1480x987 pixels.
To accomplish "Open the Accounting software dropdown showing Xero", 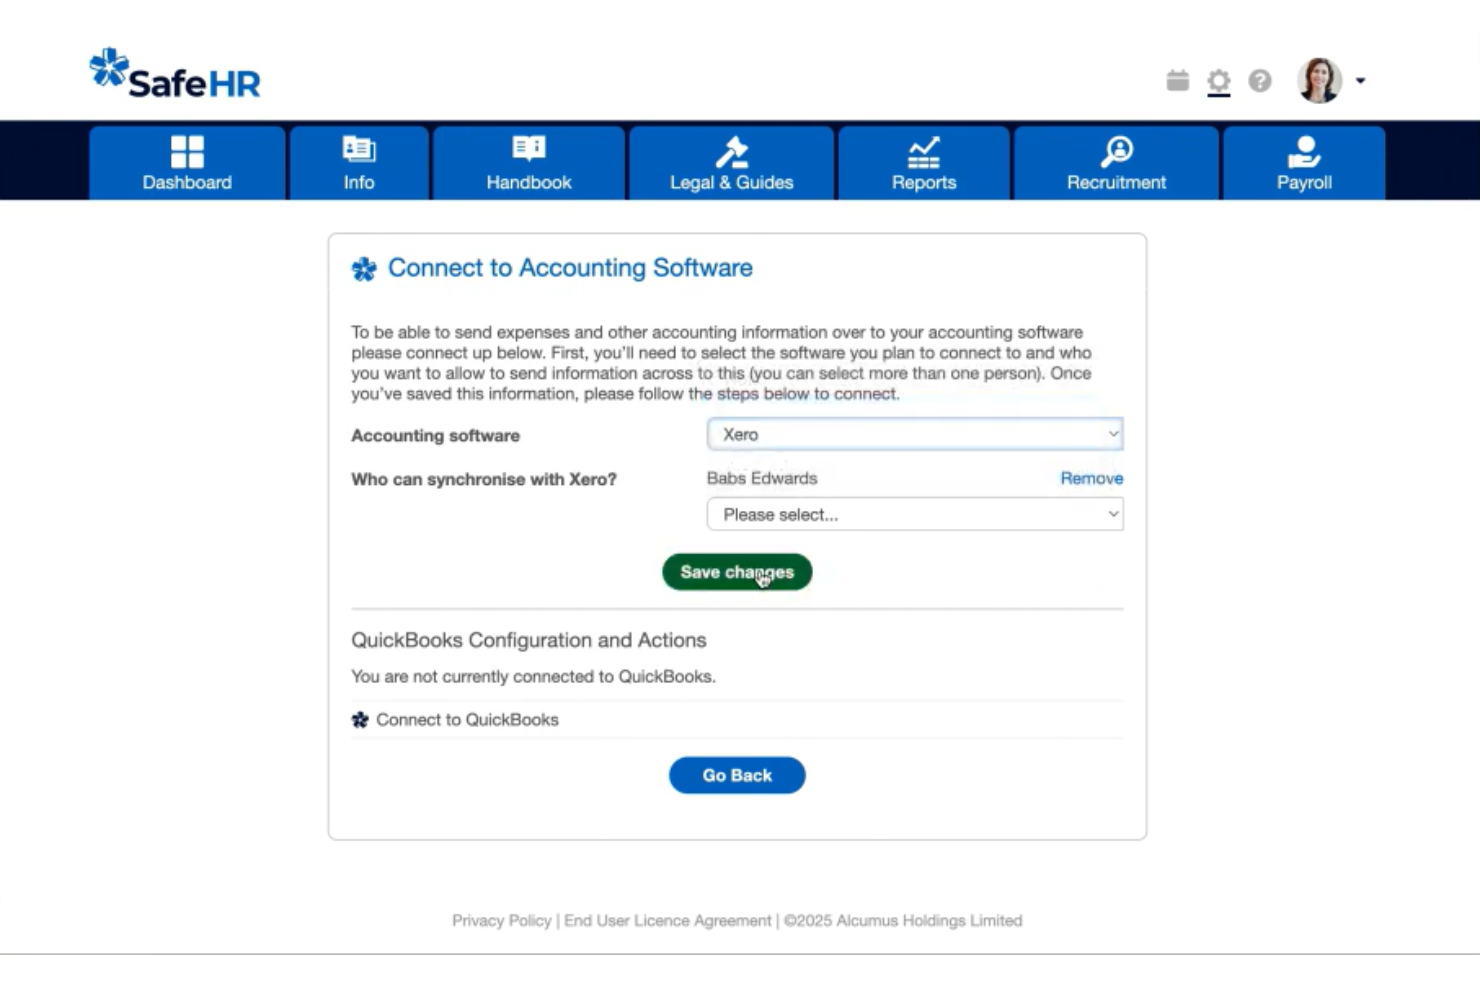I will click(x=915, y=434).
